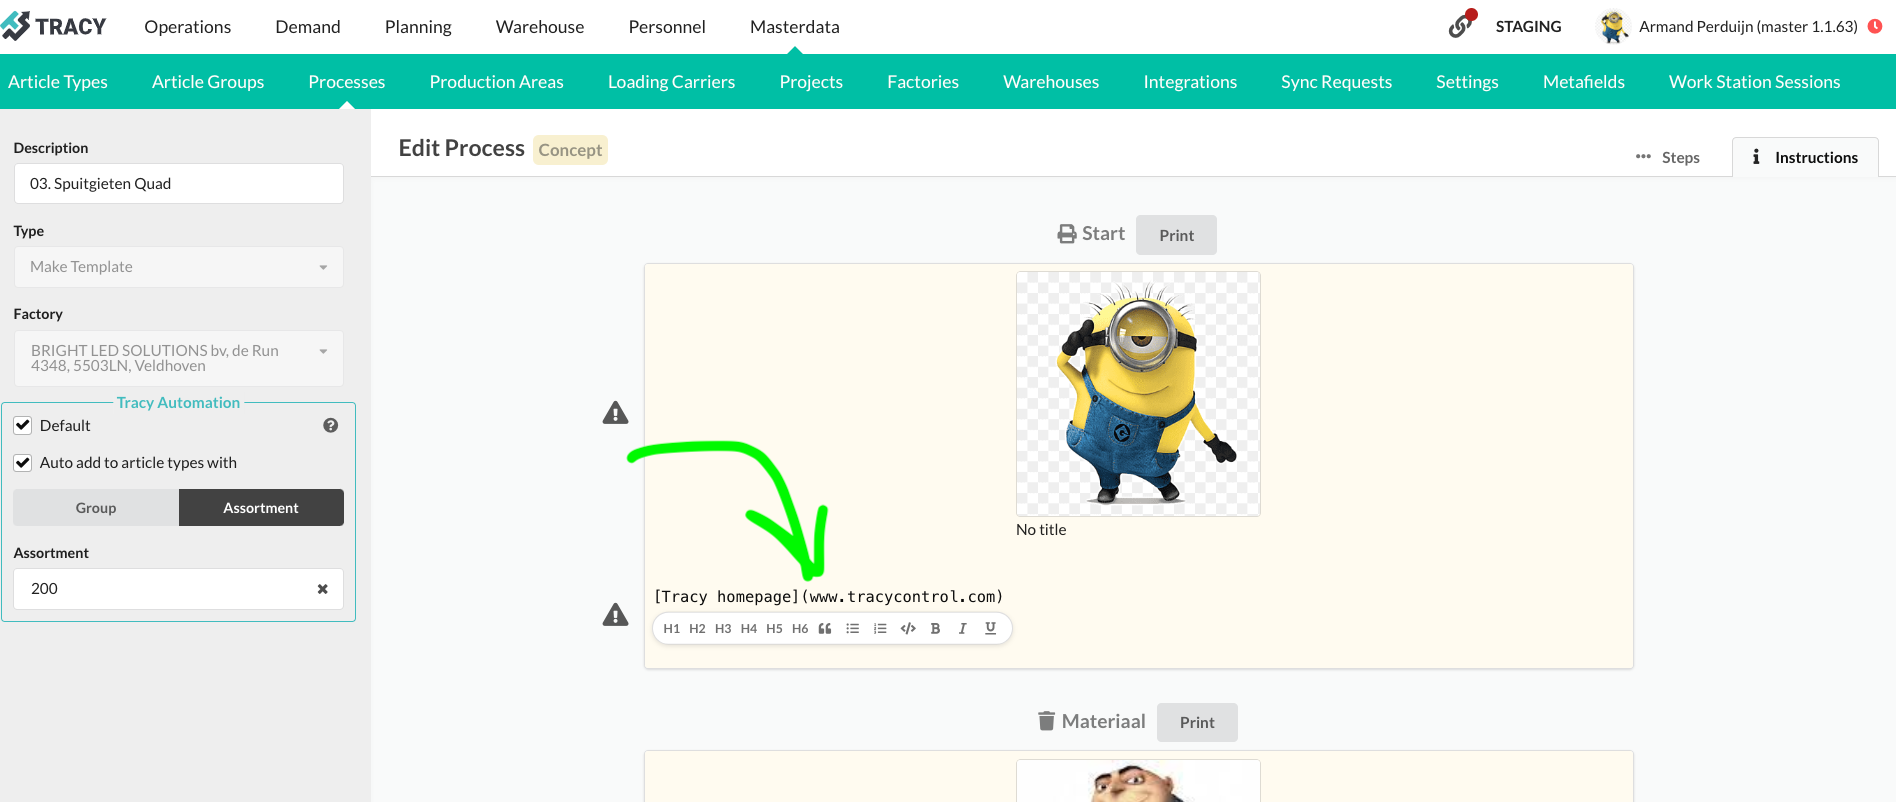This screenshot has height=802, width=1896.
Task: Go to Article Groups tab
Action: coord(208,82)
